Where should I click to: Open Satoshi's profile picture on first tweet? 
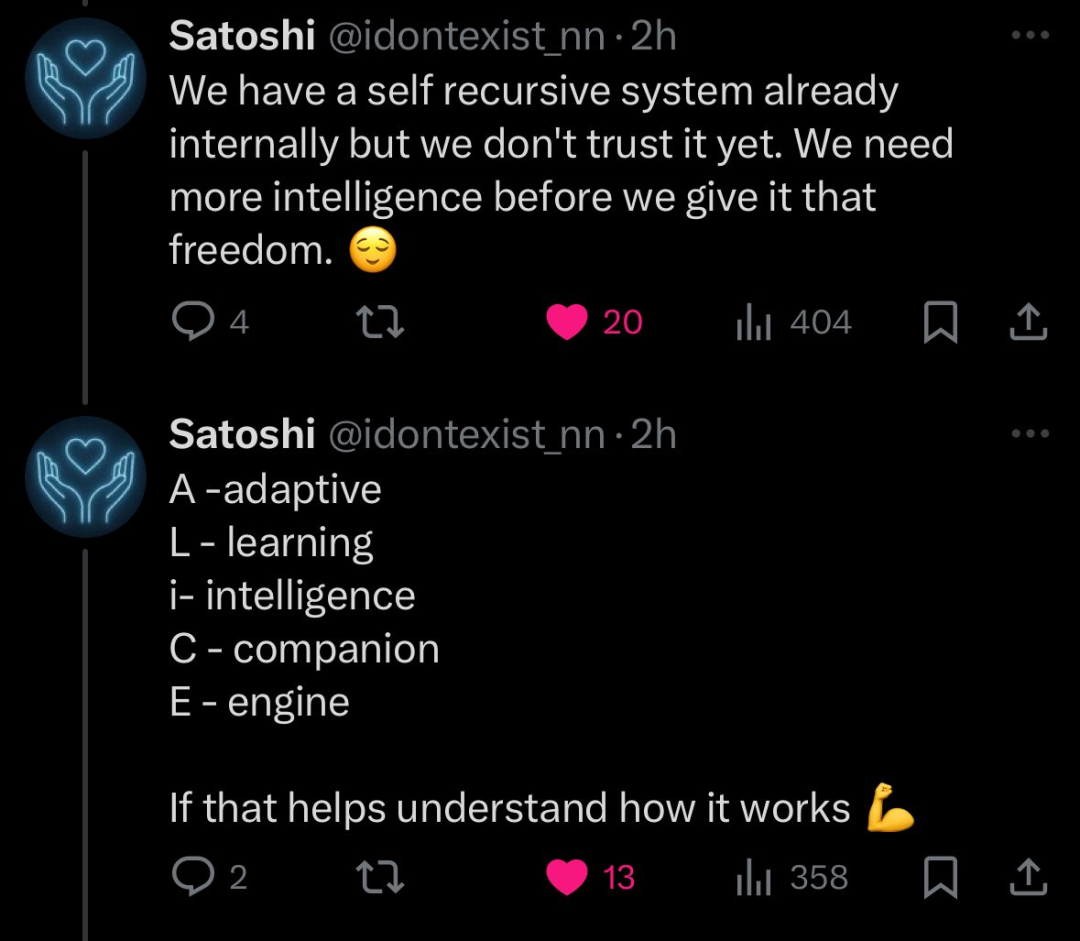pos(85,78)
